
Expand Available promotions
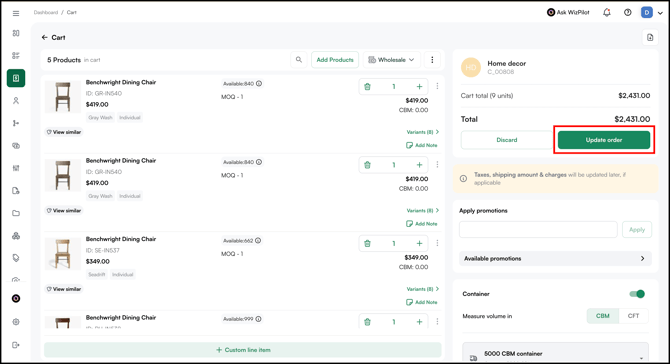555,258
